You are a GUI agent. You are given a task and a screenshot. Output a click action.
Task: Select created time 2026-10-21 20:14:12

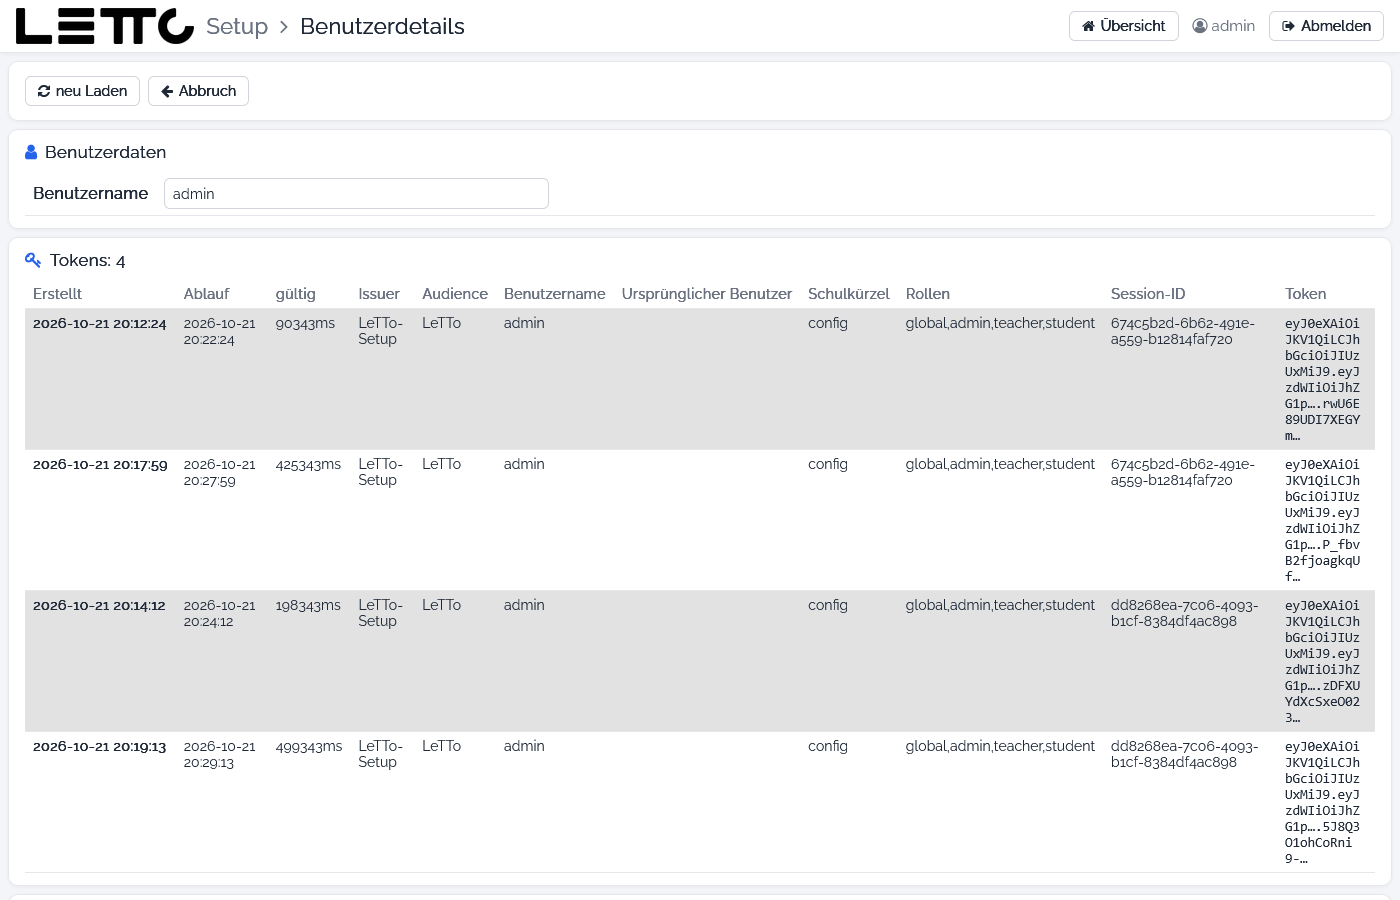[x=99, y=606]
